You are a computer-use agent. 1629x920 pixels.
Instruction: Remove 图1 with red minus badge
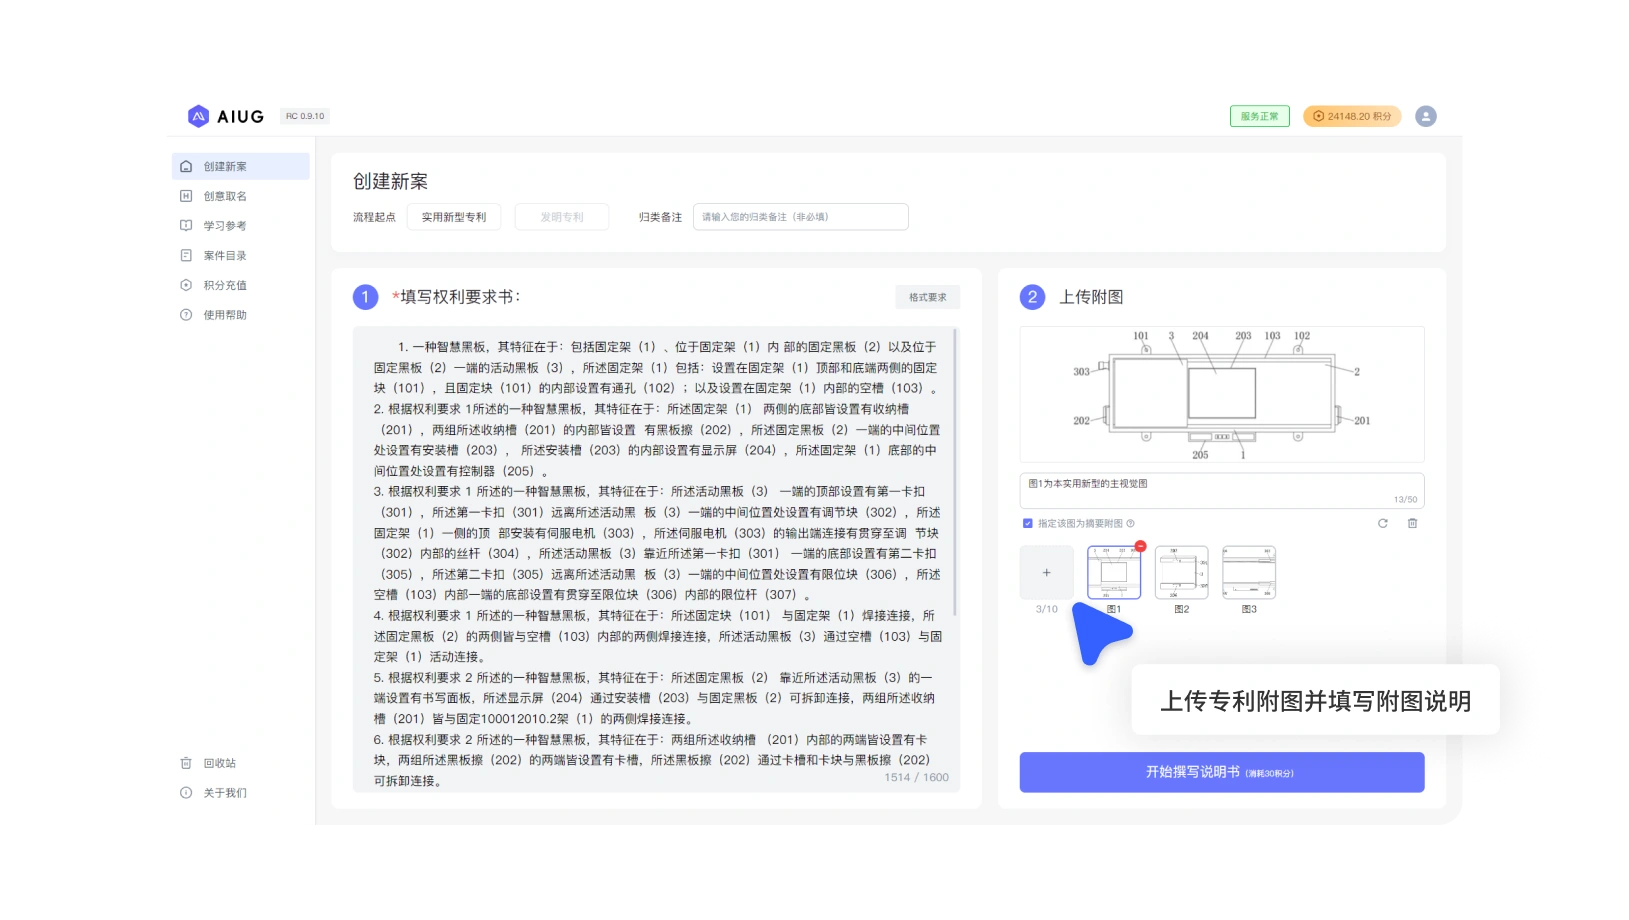click(x=1140, y=546)
